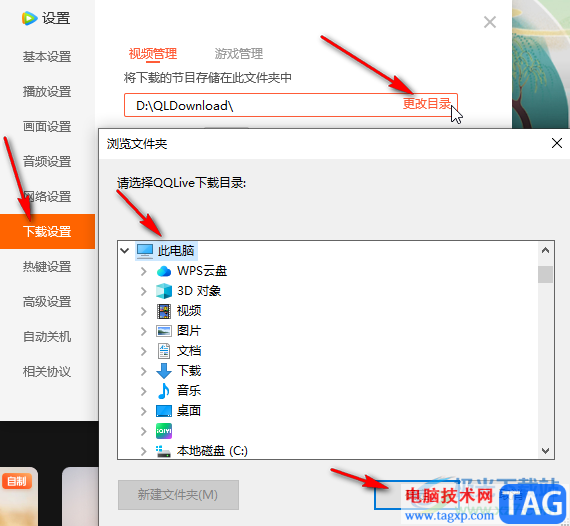570x526 pixels.
Task: Open 自动关机 in settings sidebar
Action: click(47, 336)
